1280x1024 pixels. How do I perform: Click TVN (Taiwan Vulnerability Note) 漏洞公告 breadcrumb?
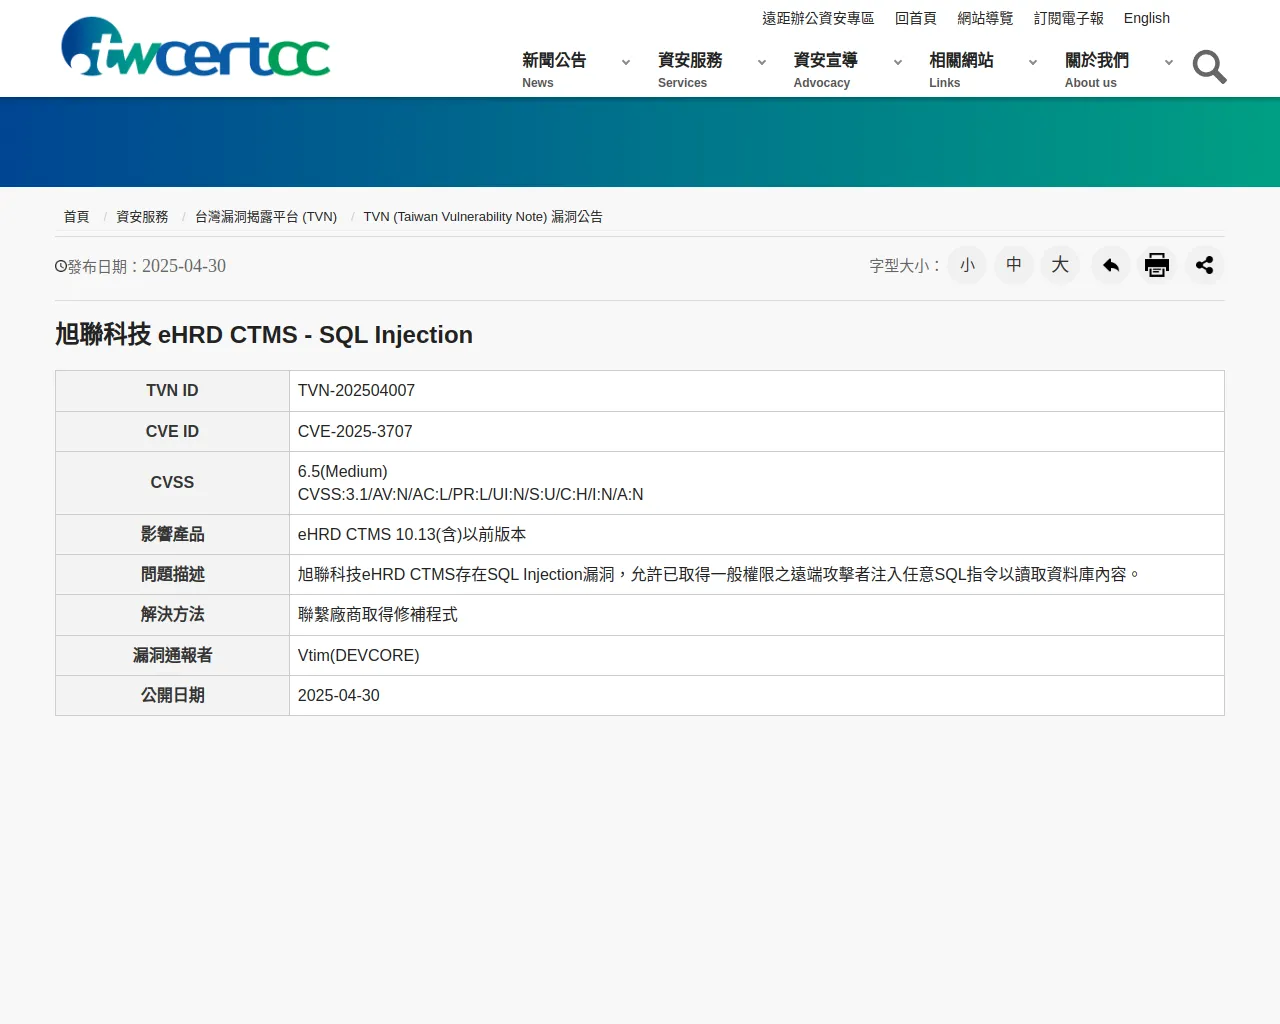click(483, 216)
